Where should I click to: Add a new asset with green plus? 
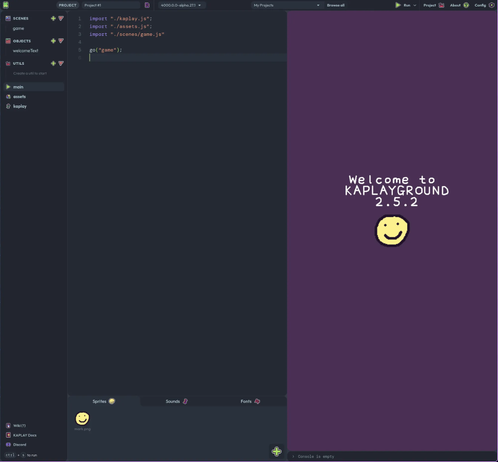(x=276, y=451)
